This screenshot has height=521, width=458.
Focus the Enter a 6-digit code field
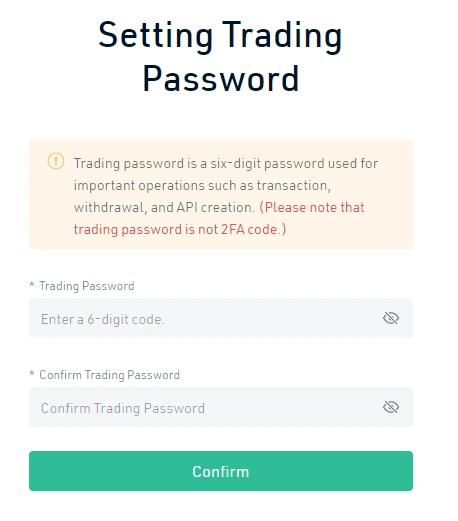pos(221,318)
